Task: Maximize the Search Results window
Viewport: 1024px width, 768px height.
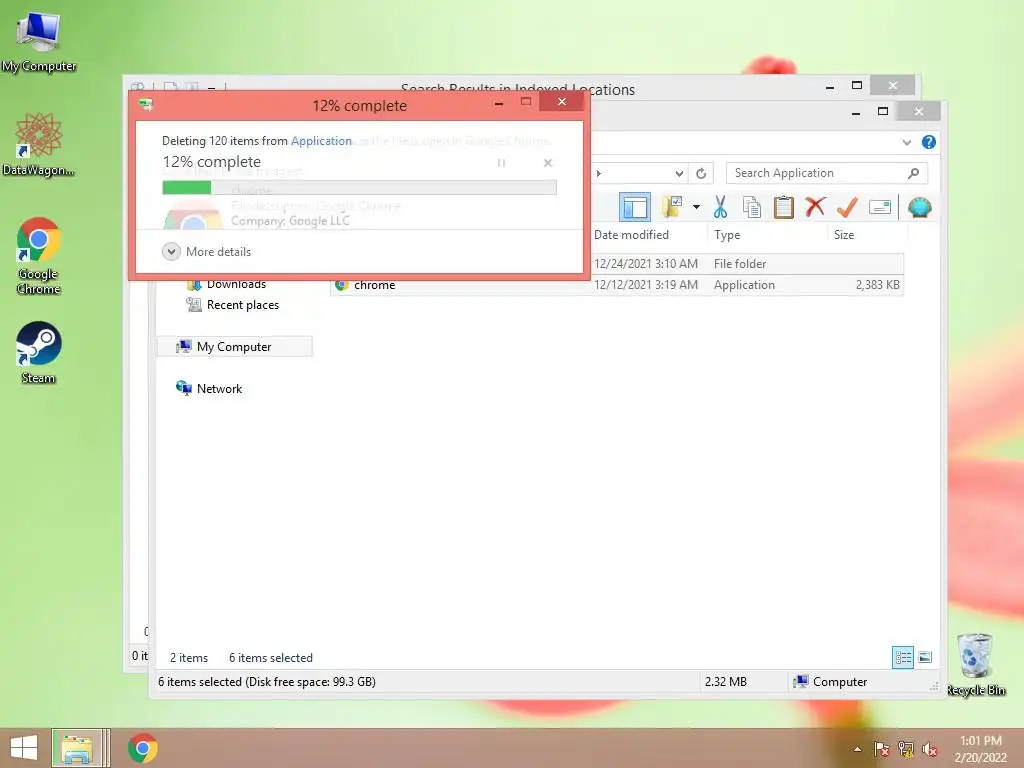Action: (857, 86)
